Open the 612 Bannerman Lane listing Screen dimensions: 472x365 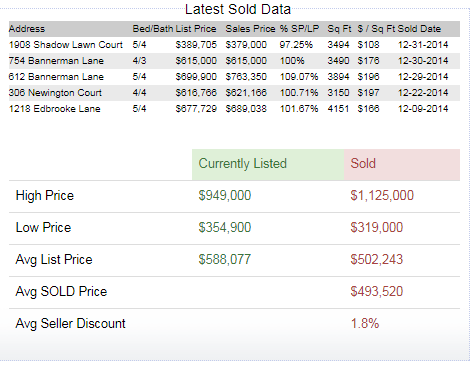[x=56, y=77]
